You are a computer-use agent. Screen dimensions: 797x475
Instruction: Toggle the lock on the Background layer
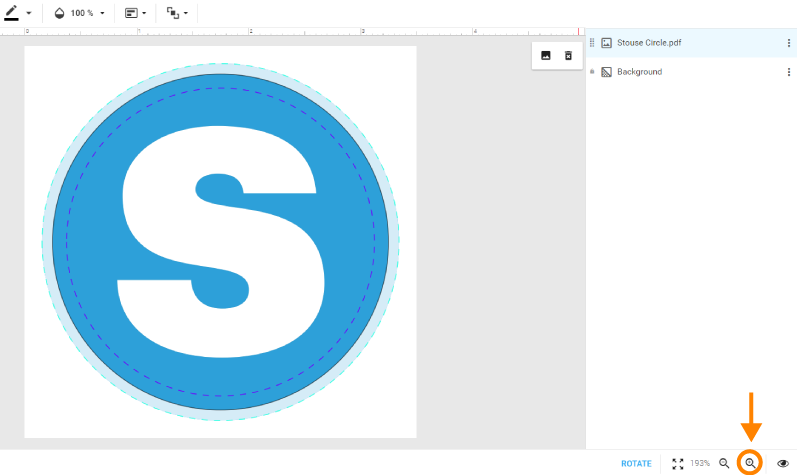coord(592,72)
